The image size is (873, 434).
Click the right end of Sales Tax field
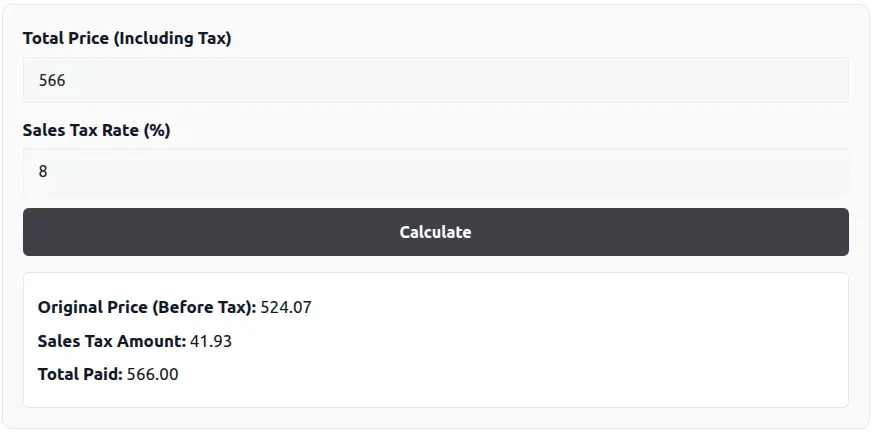pos(830,171)
